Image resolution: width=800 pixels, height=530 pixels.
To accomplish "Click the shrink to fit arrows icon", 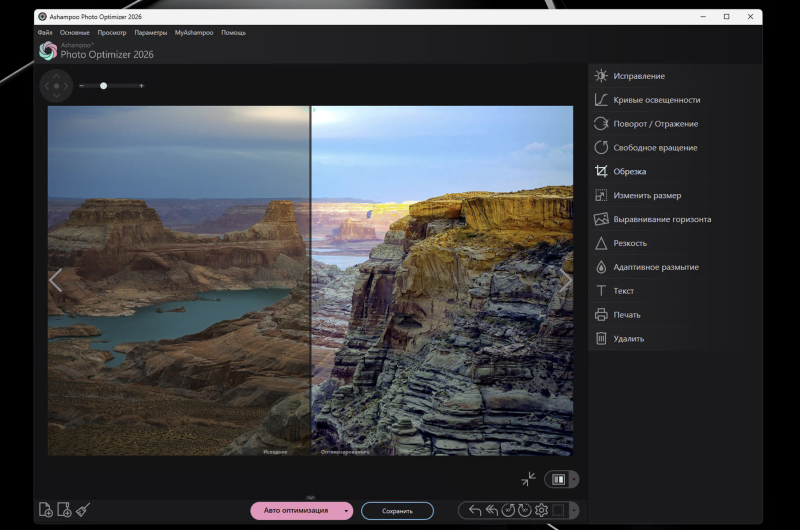I will click(529, 479).
